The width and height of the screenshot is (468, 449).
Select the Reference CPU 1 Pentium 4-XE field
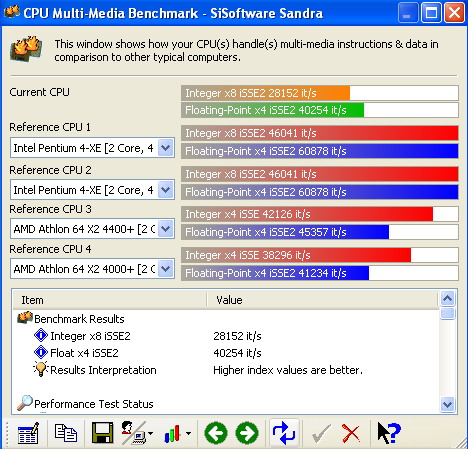tap(92, 147)
